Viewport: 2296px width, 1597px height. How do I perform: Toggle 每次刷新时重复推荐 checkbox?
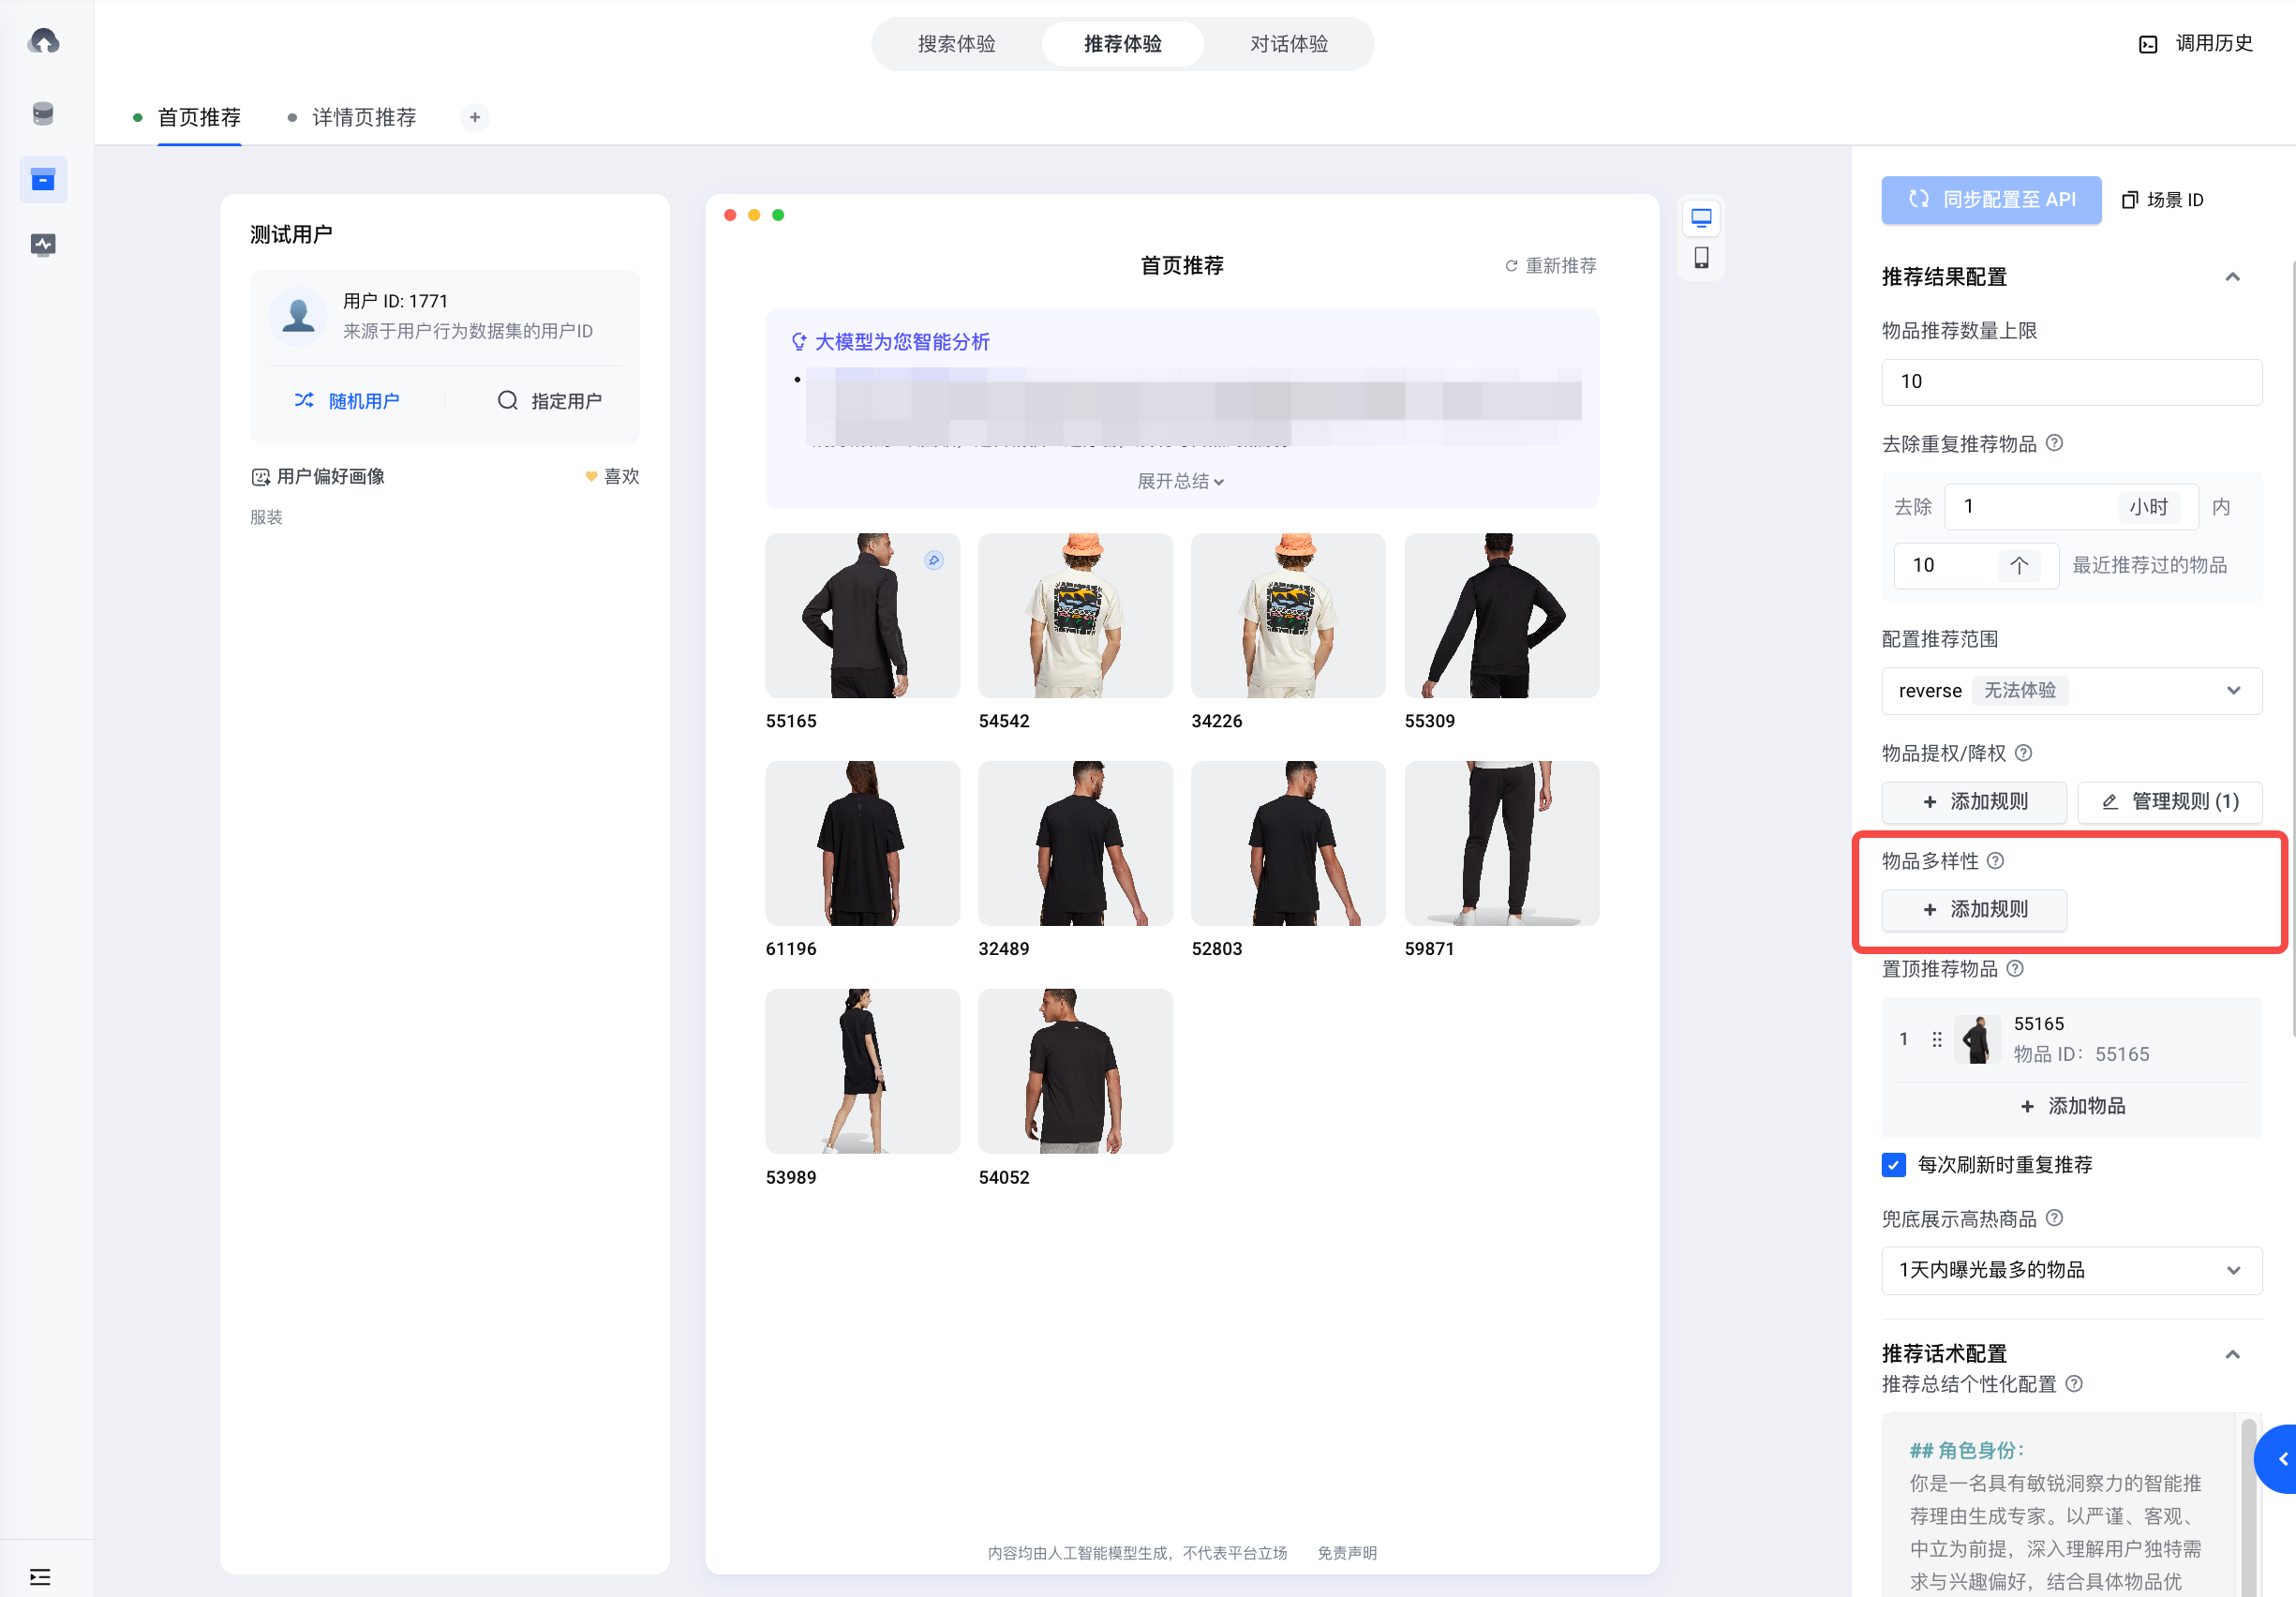1893,1164
